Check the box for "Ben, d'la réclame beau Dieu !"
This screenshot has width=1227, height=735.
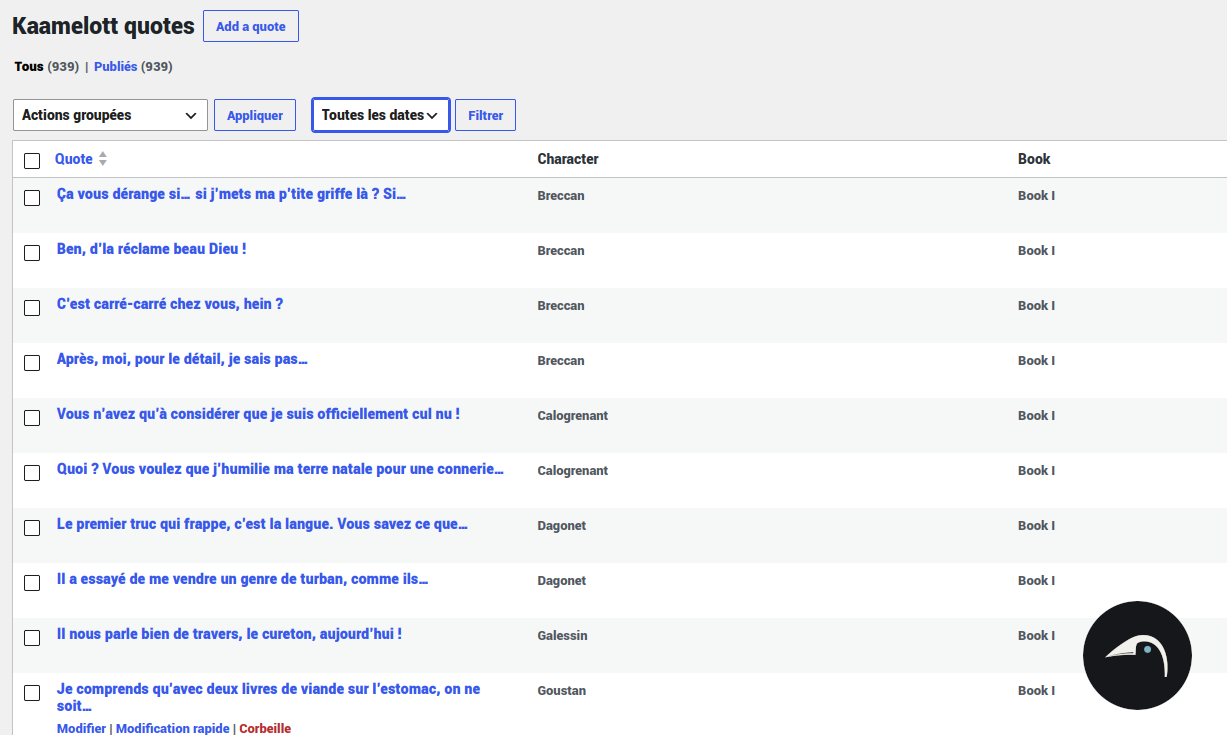[32, 252]
